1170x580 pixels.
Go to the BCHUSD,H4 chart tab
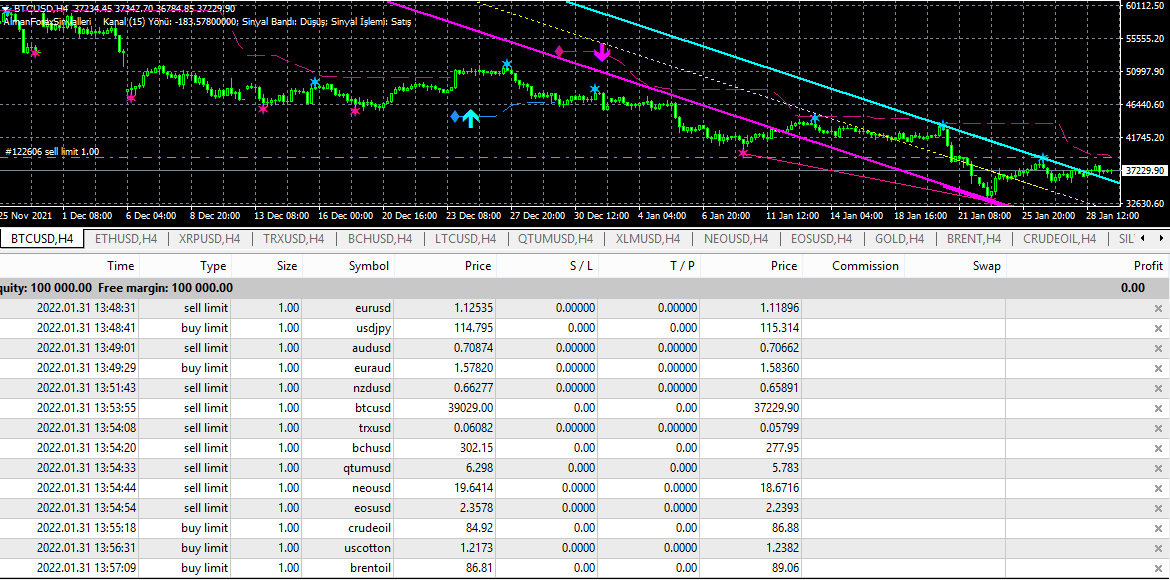pos(380,239)
